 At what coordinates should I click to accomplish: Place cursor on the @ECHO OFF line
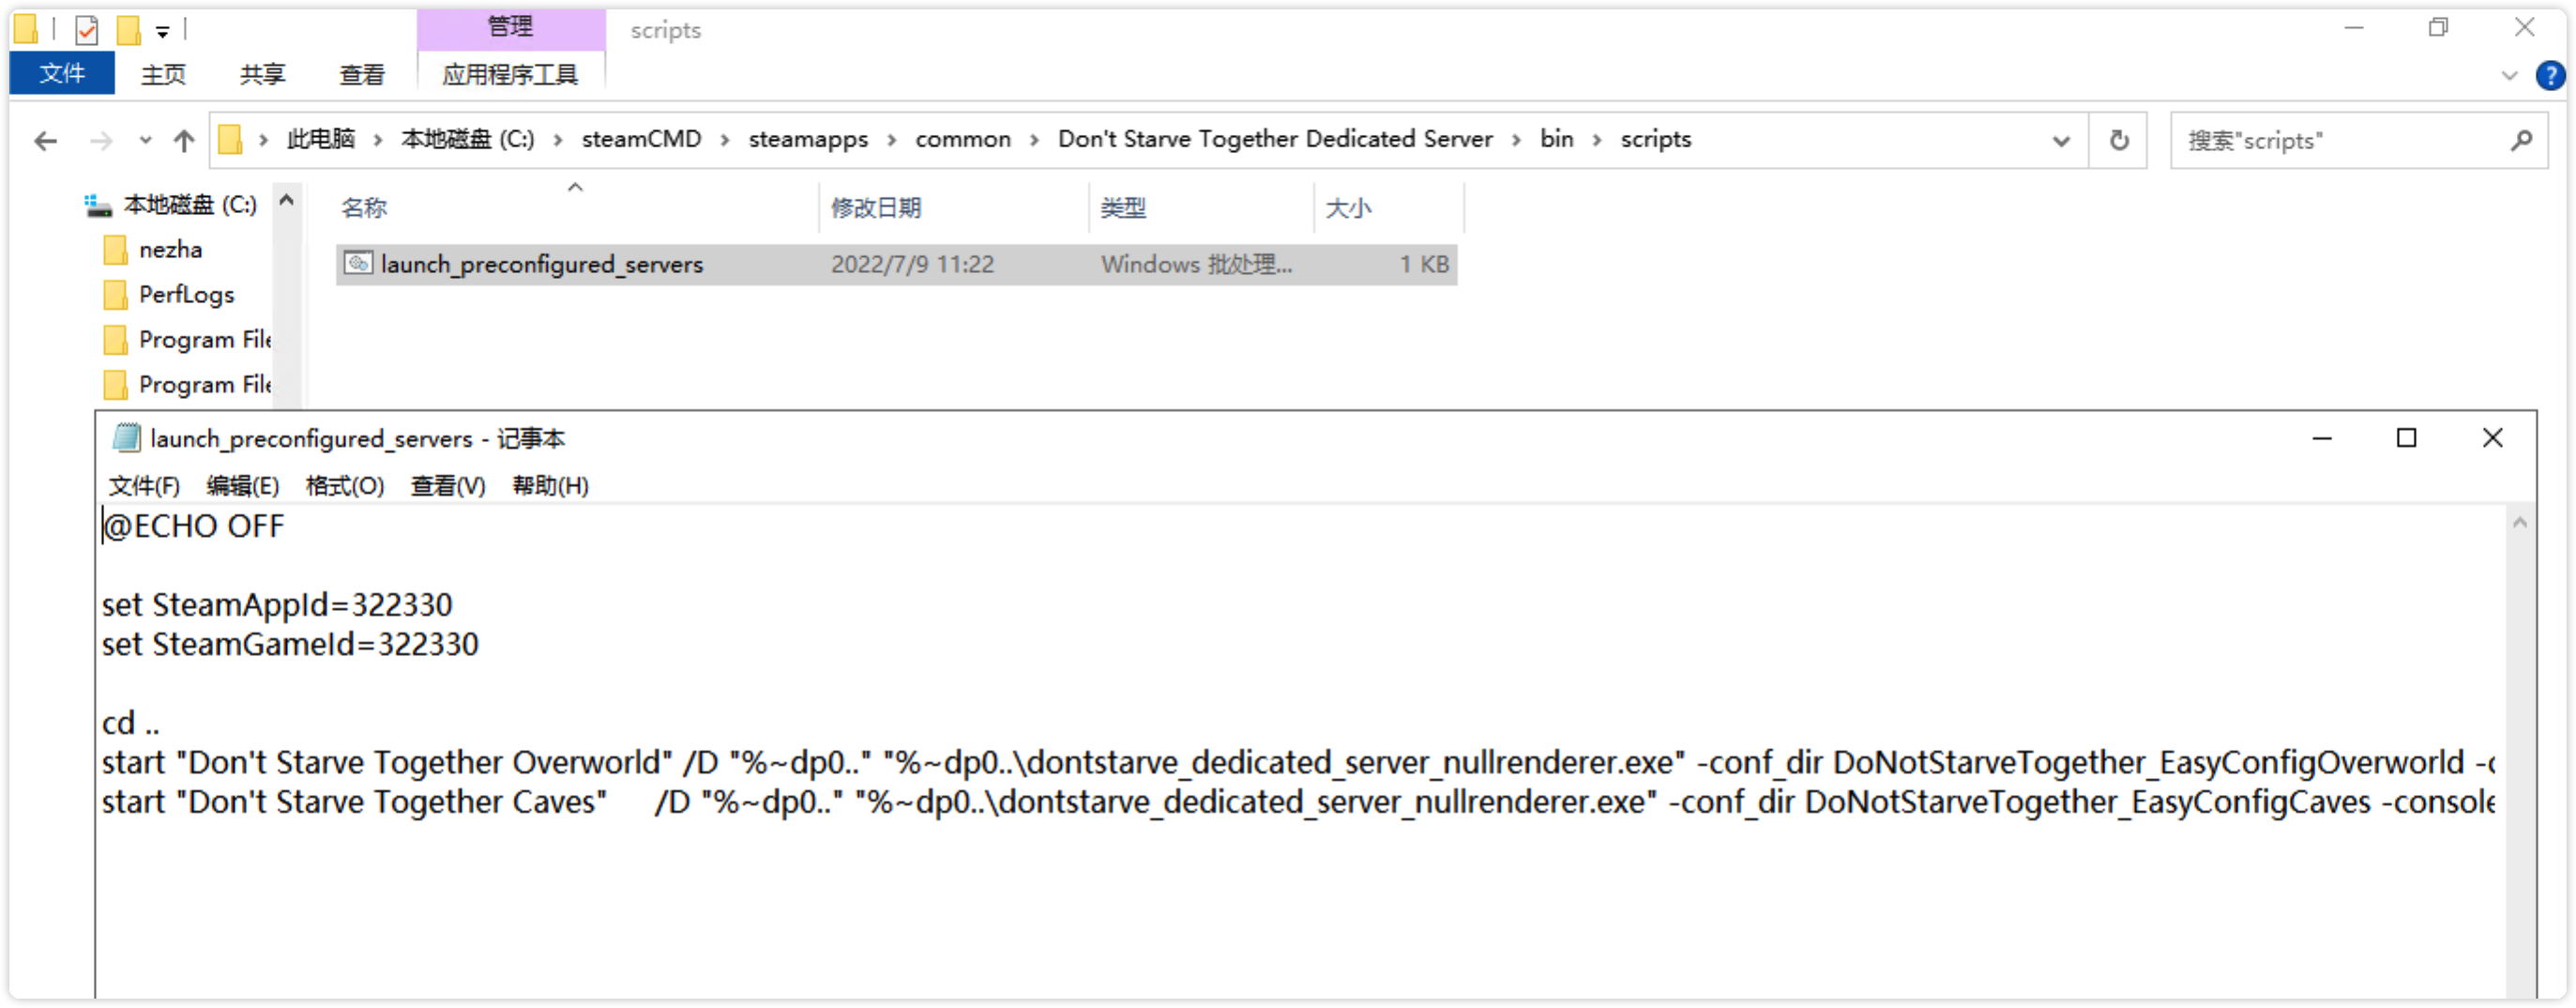pyautogui.click(x=194, y=527)
